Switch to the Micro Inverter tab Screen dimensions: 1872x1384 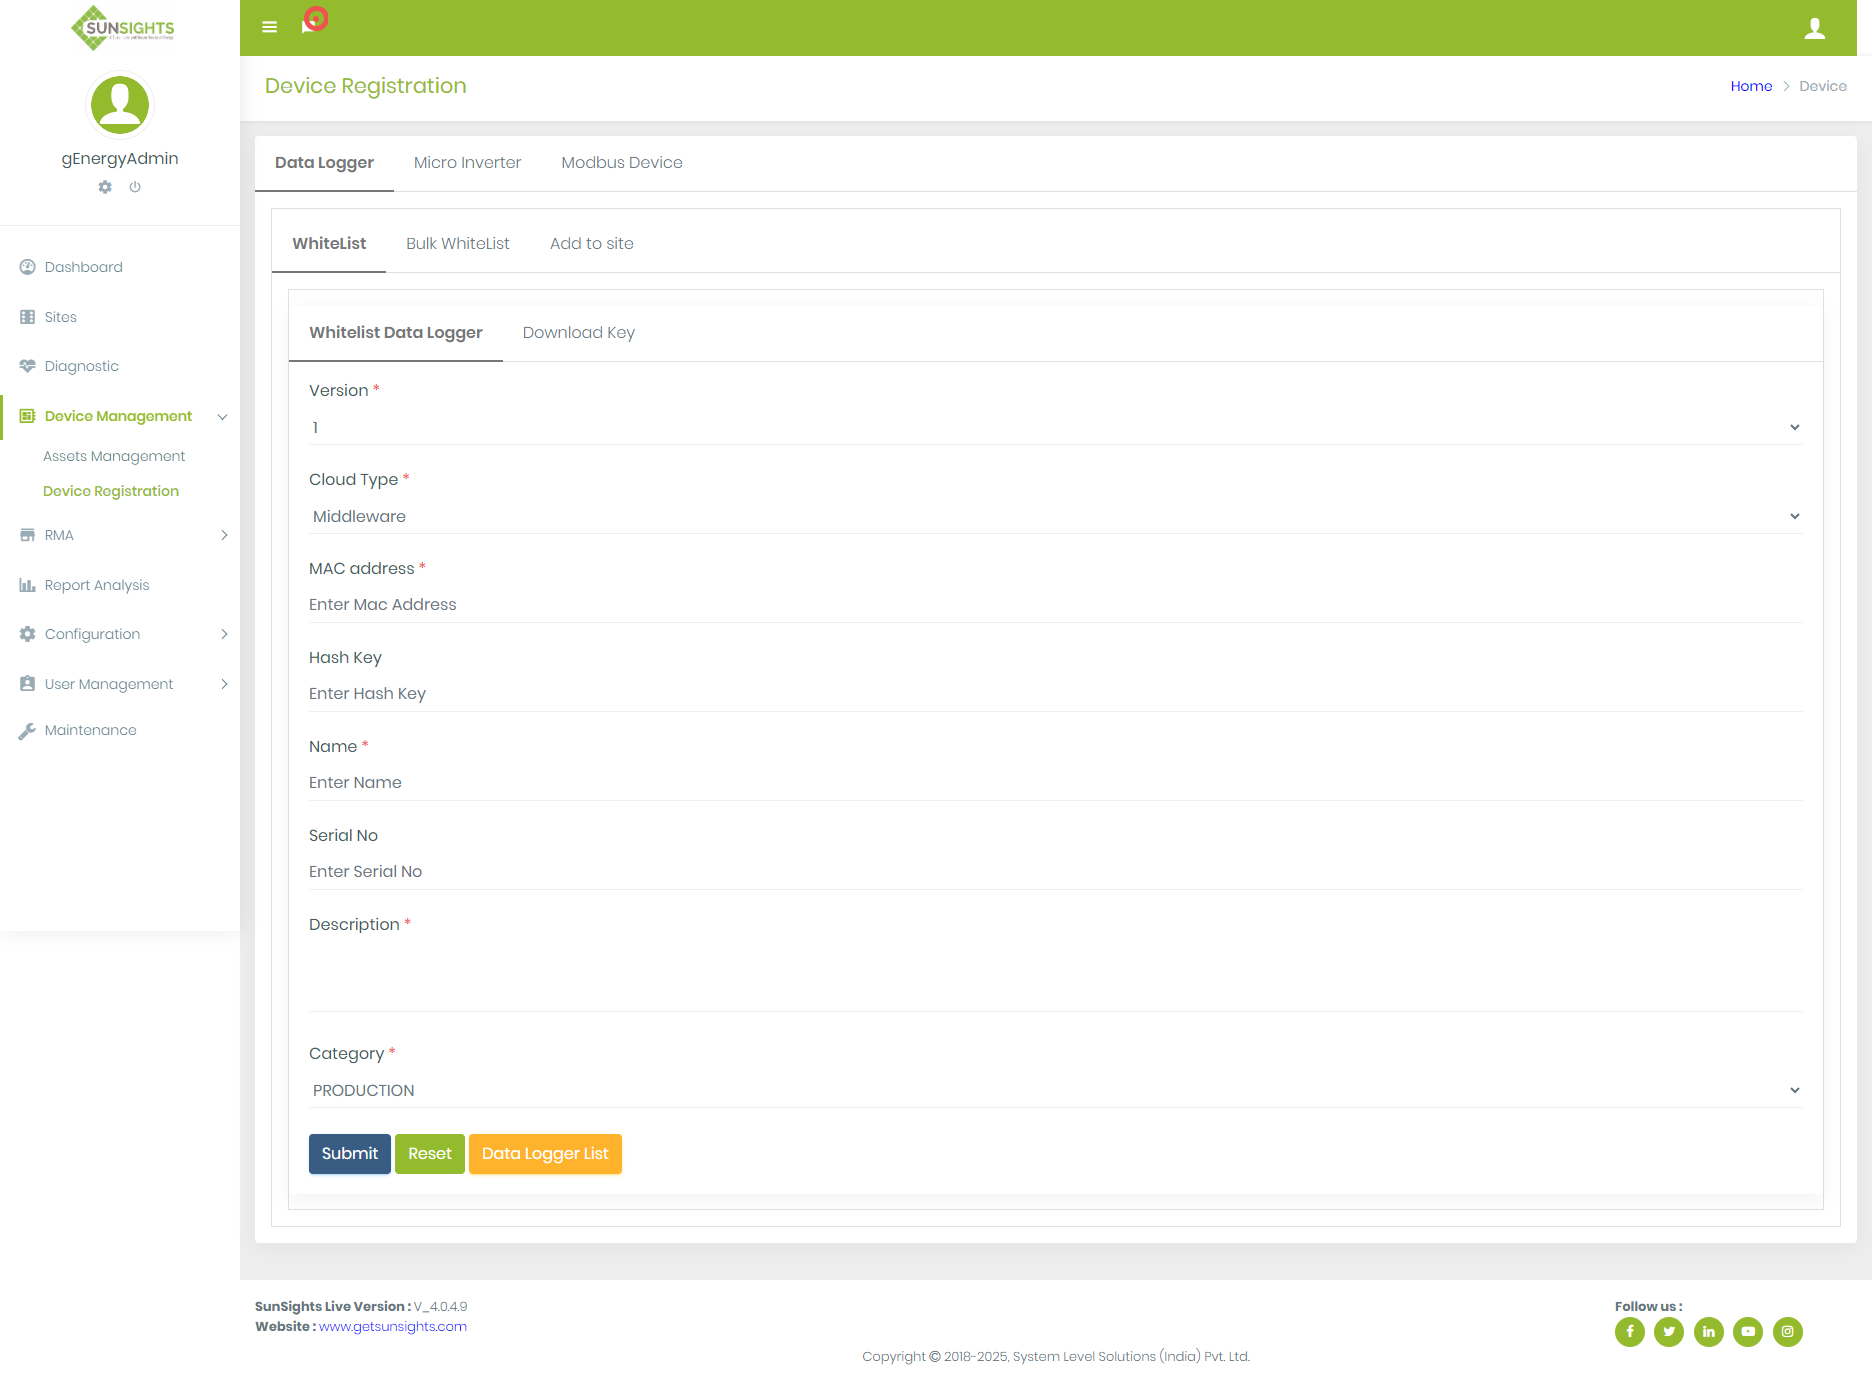[x=467, y=163]
